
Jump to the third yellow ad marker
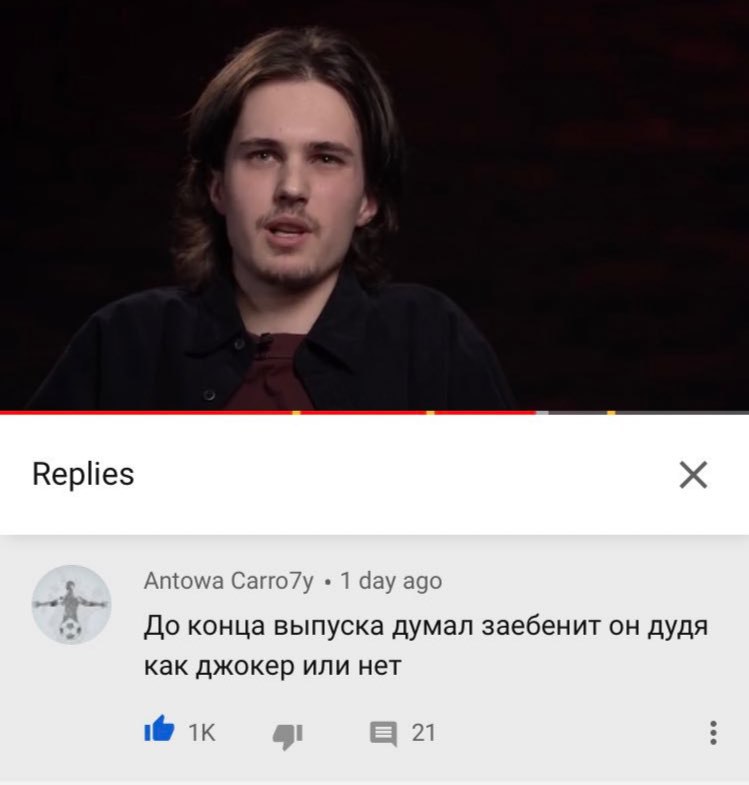[611, 413]
